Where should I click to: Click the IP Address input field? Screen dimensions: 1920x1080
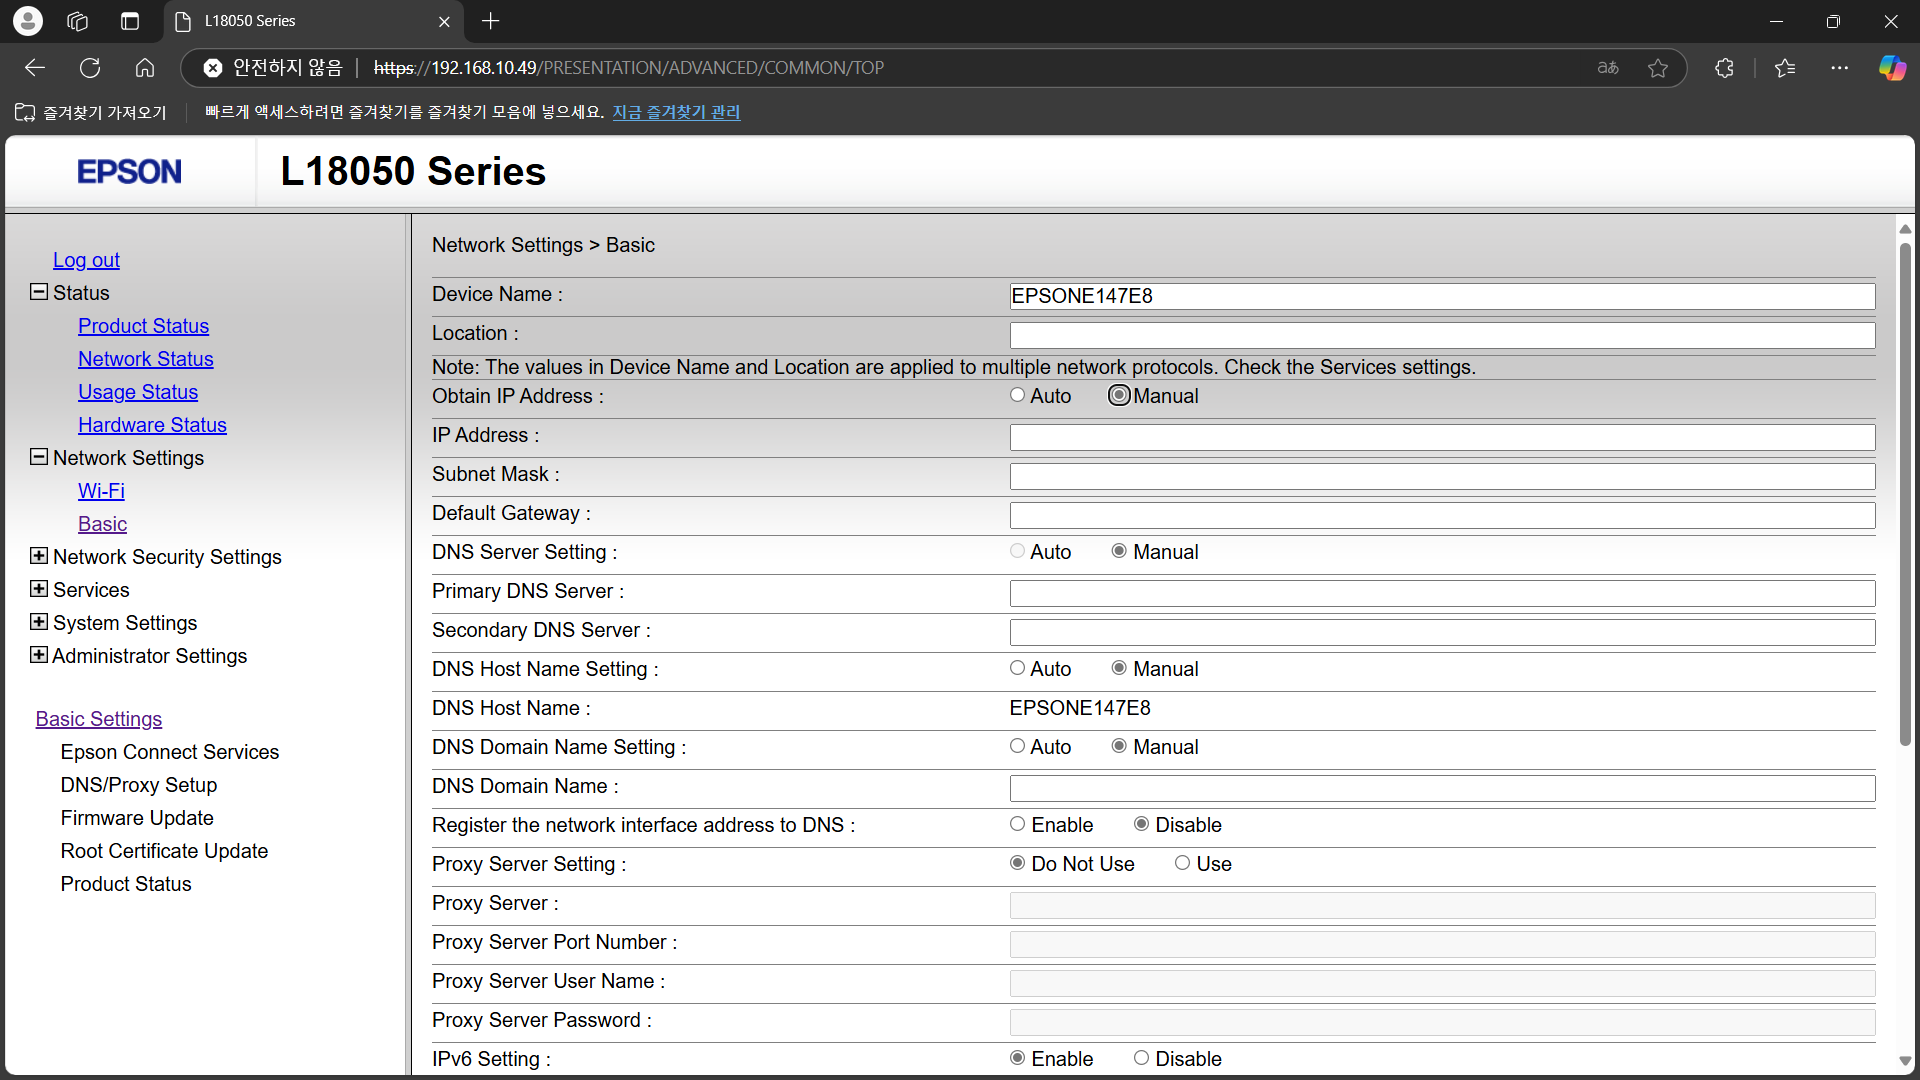coord(1442,437)
